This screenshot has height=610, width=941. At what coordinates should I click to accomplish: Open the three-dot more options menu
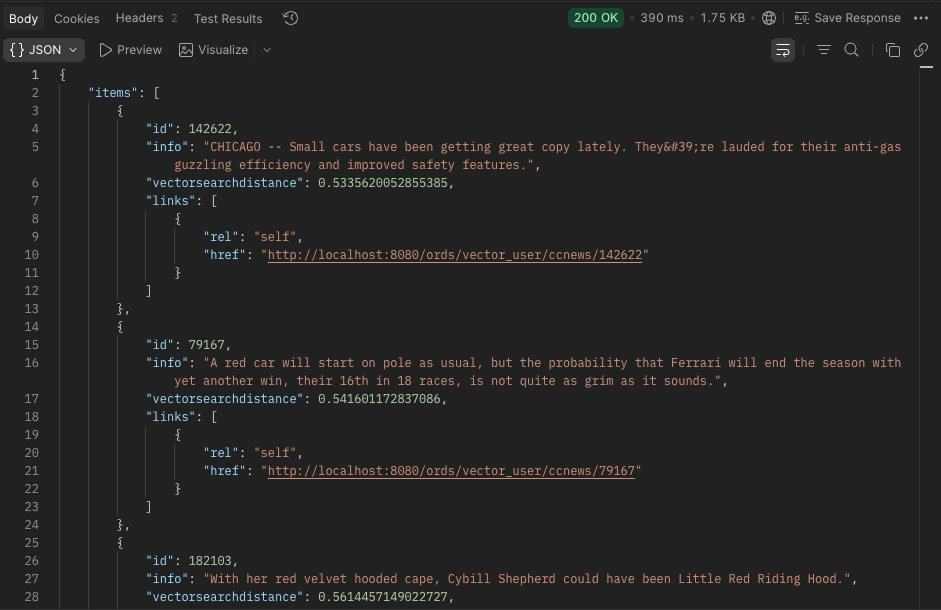921,18
